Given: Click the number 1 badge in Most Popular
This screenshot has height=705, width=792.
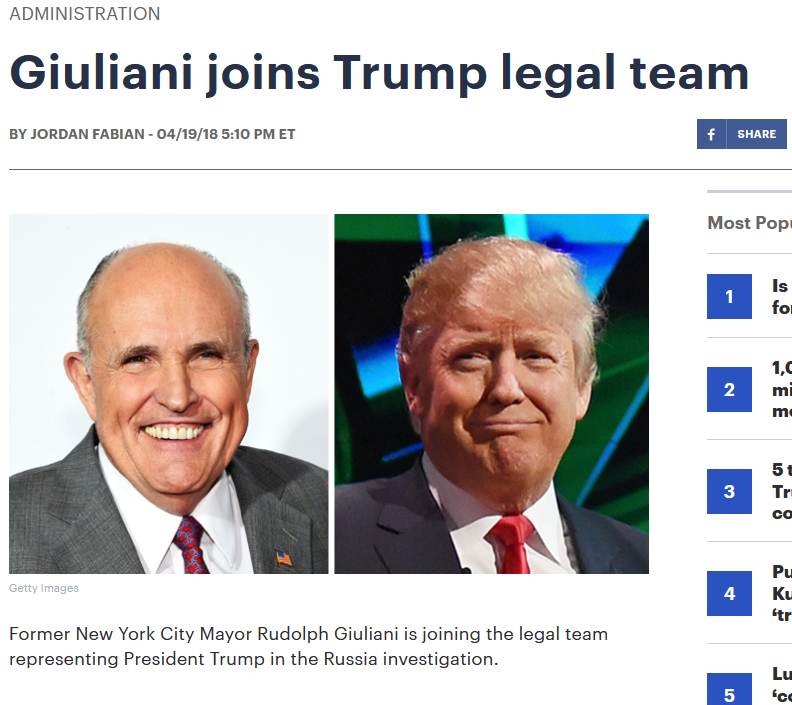Looking at the screenshot, I should 729,296.
